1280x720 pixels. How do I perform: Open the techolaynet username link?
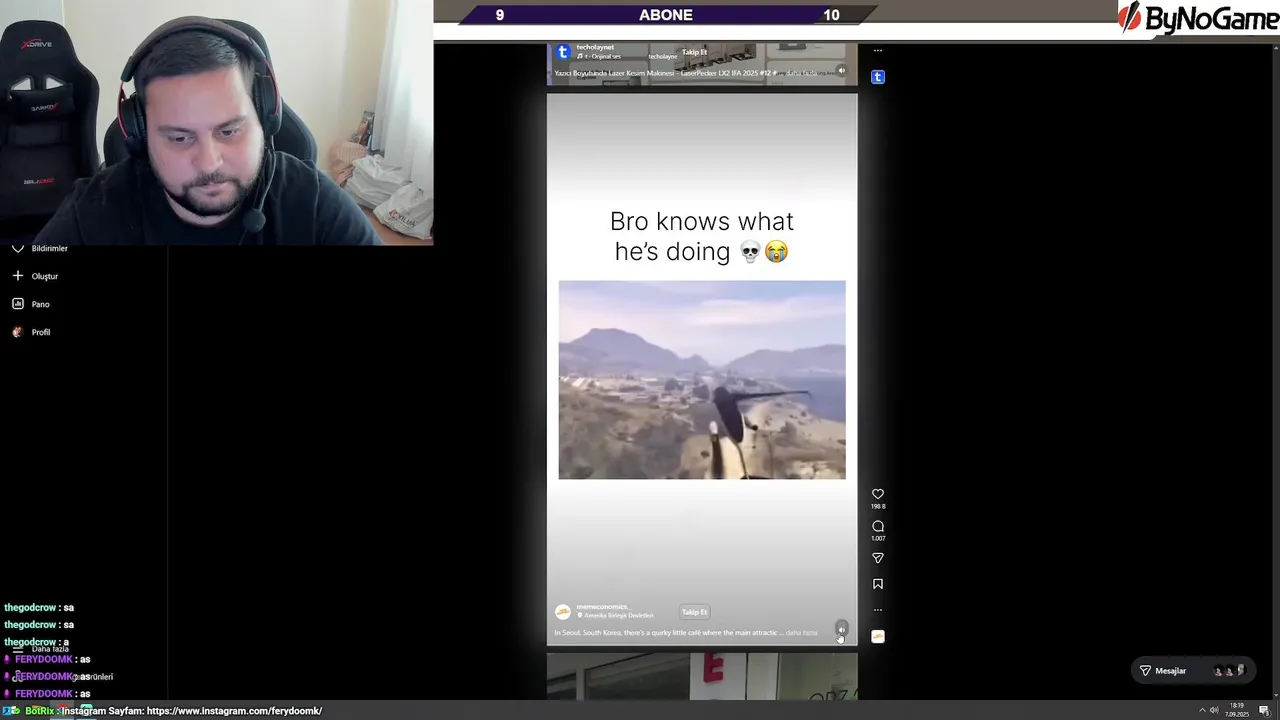point(595,47)
